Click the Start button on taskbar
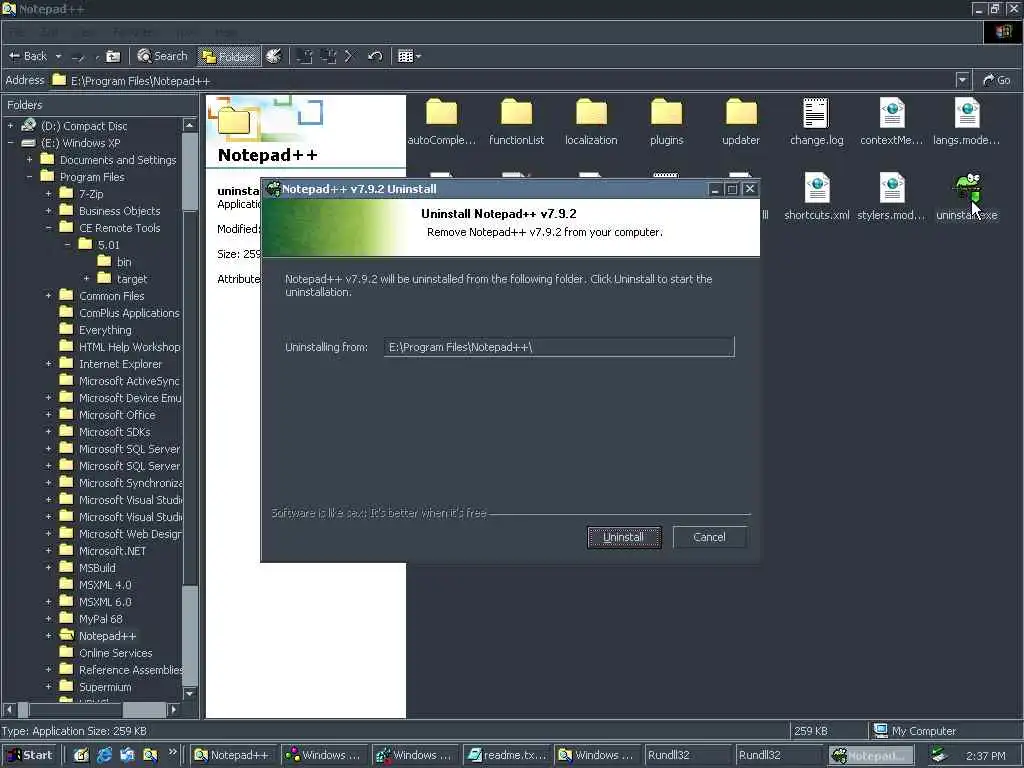1024x768 pixels. tap(29, 755)
